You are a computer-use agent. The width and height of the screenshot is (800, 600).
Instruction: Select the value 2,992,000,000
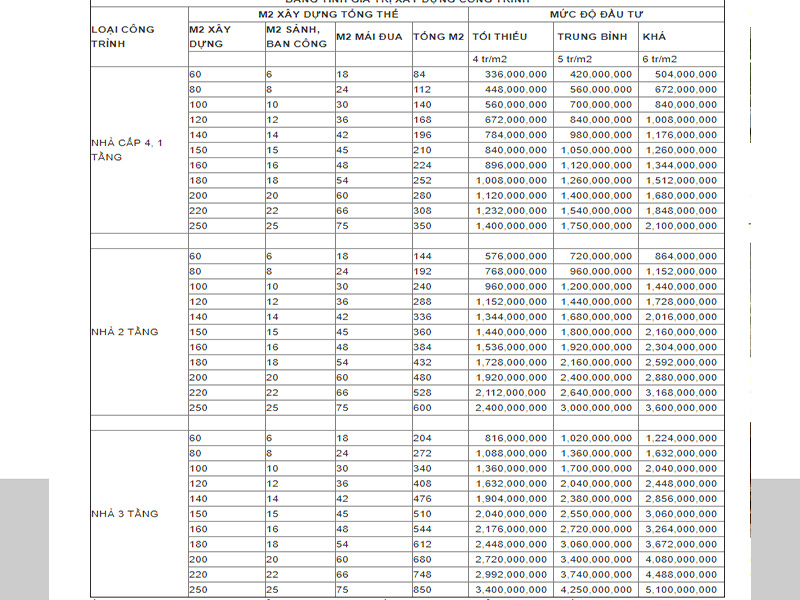pyautogui.click(x=511, y=574)
